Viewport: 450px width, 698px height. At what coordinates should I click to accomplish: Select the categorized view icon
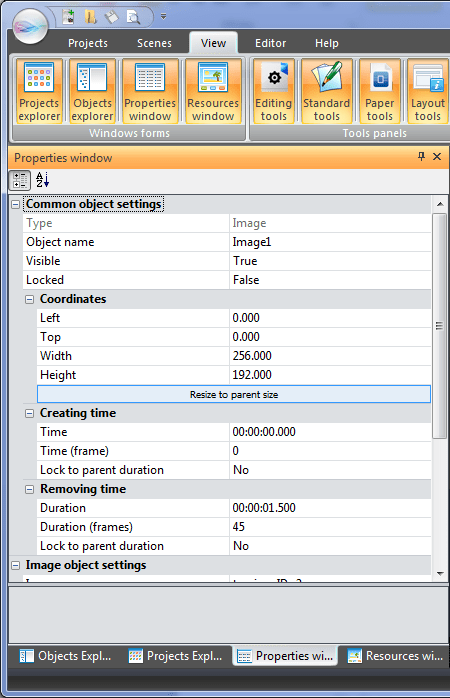click(20, 180)
